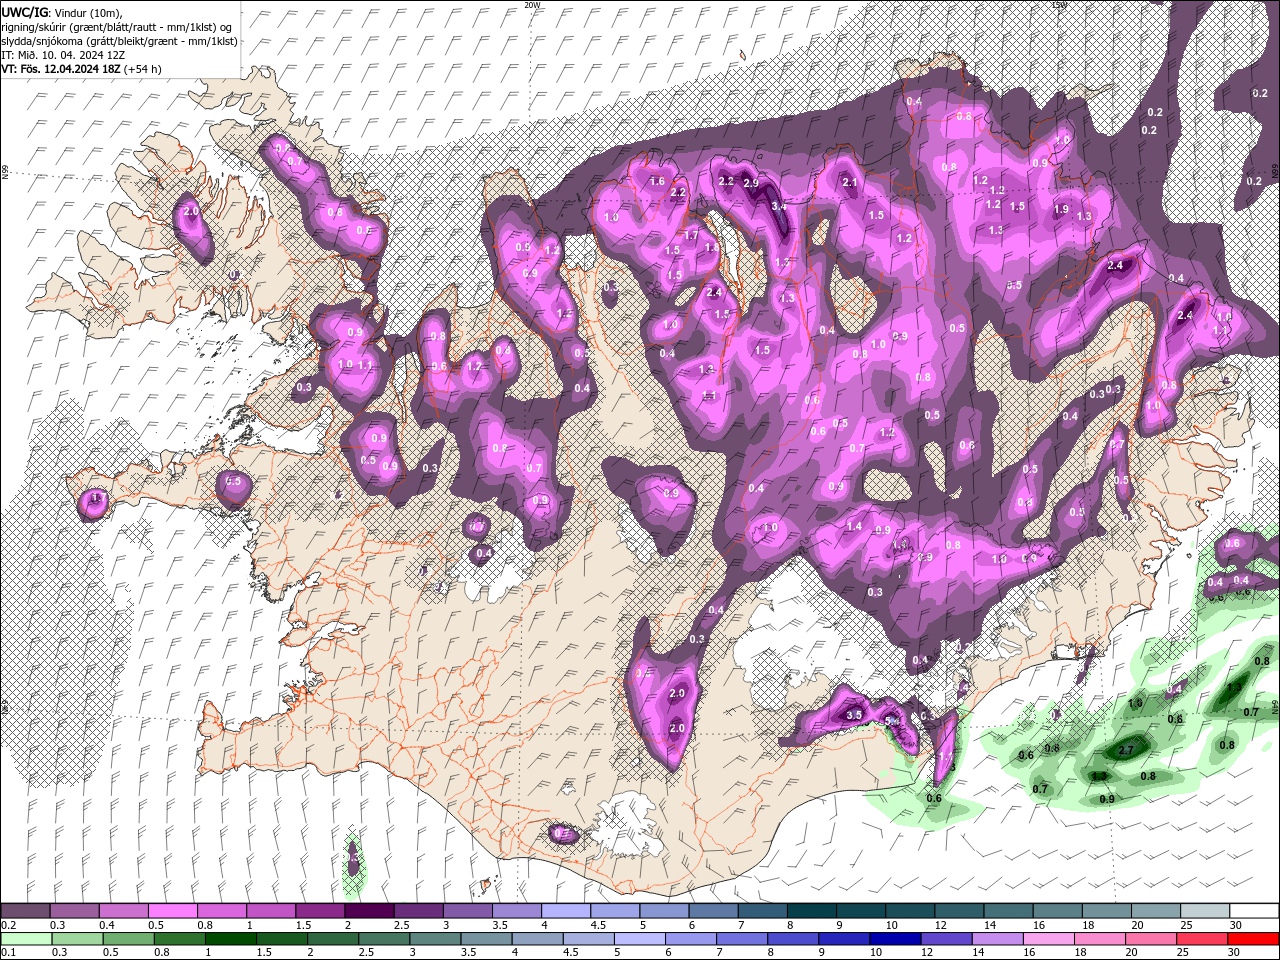The height and width of the screenshot is (960, 1280).
Task: Click the bright red 30 rain legend swatch
Action: [1254, 939]
